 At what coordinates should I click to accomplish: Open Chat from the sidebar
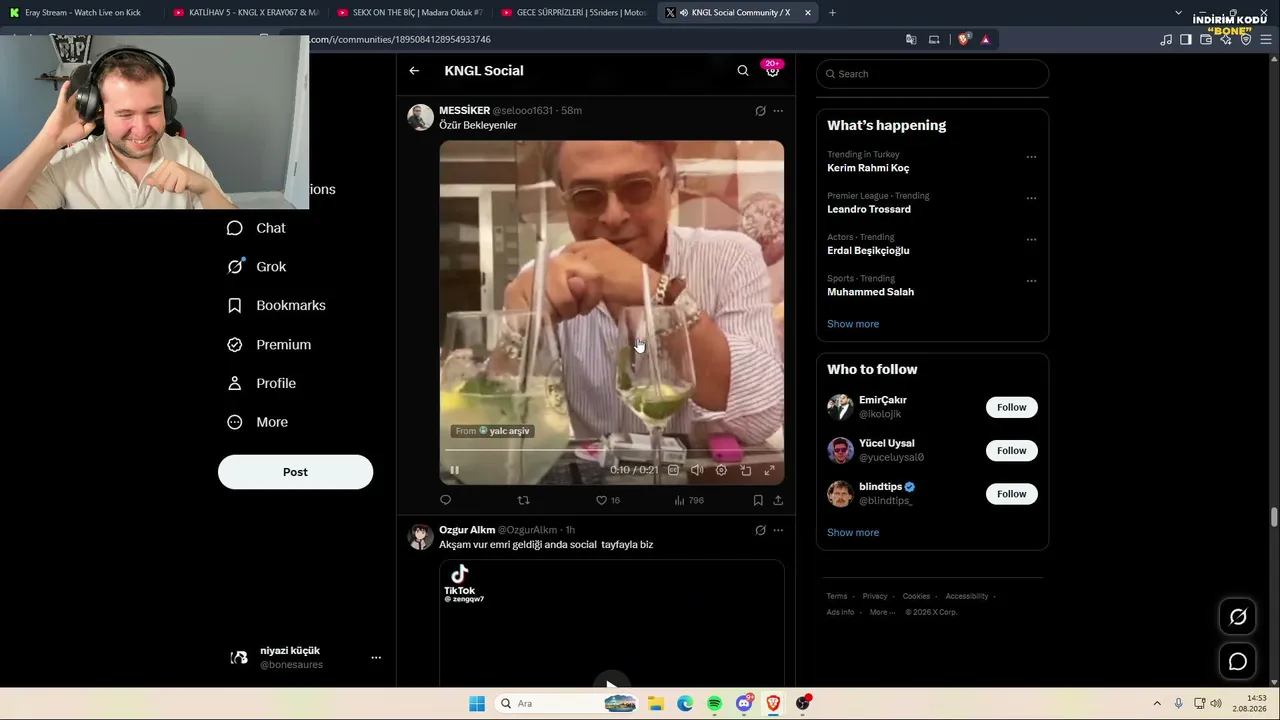256,228
